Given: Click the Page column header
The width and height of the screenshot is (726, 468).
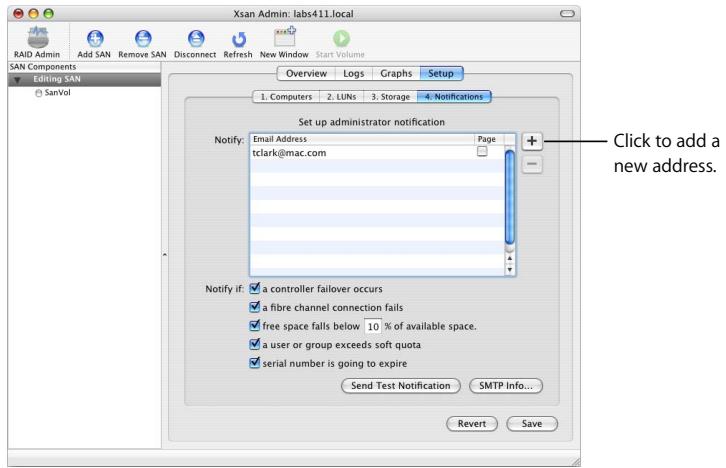Looking at the screenshot, I should tap(489, 139).
